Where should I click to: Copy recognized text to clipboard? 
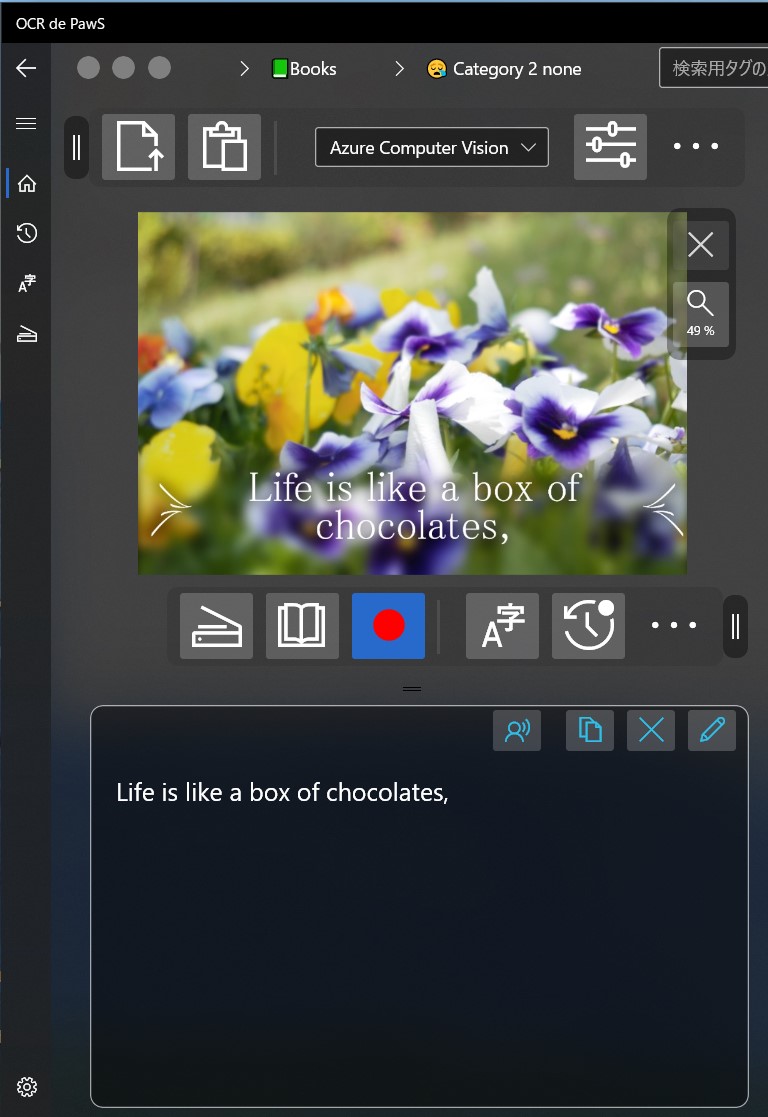click(x=590, y=731)
